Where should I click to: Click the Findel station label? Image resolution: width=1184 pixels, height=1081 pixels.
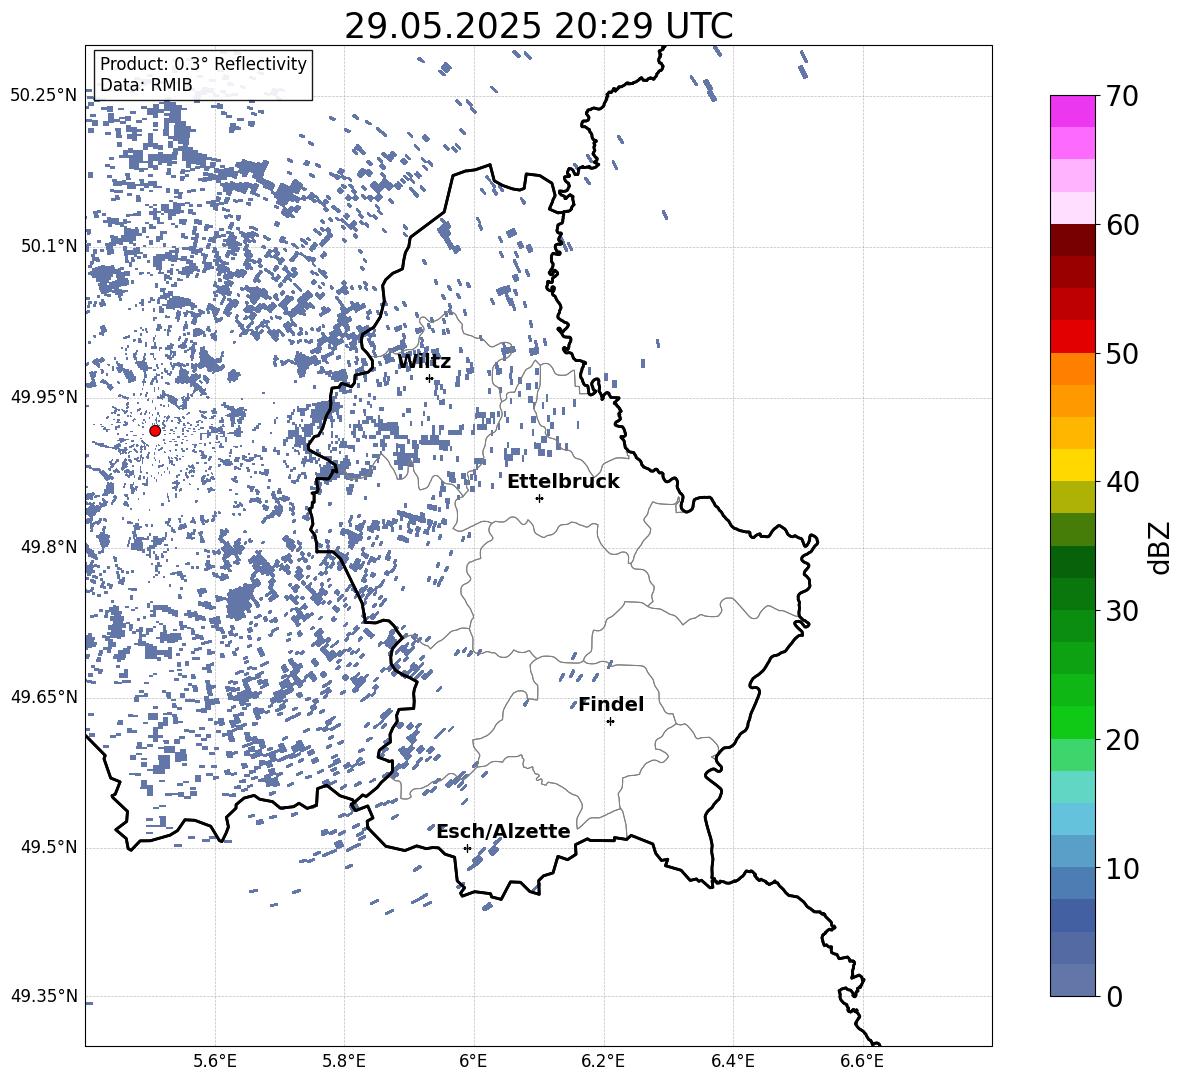click(611, 705)
